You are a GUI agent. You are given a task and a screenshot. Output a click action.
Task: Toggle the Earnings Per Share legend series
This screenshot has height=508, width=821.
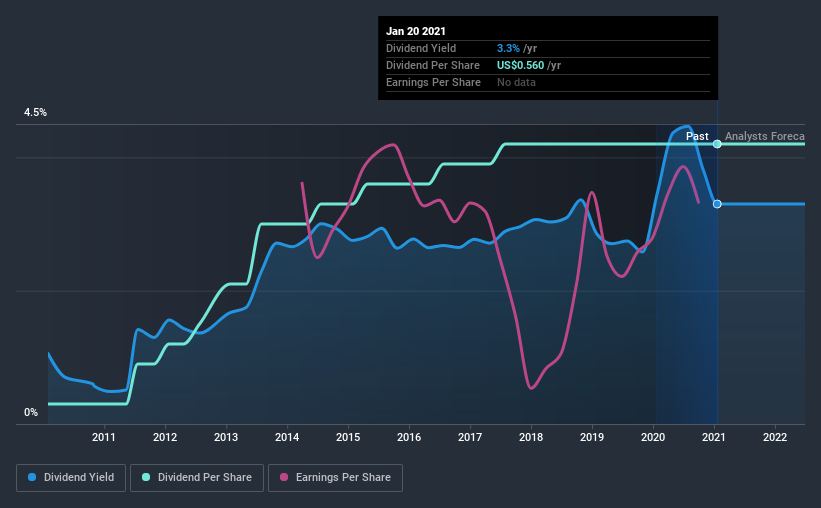click(335, 478)
